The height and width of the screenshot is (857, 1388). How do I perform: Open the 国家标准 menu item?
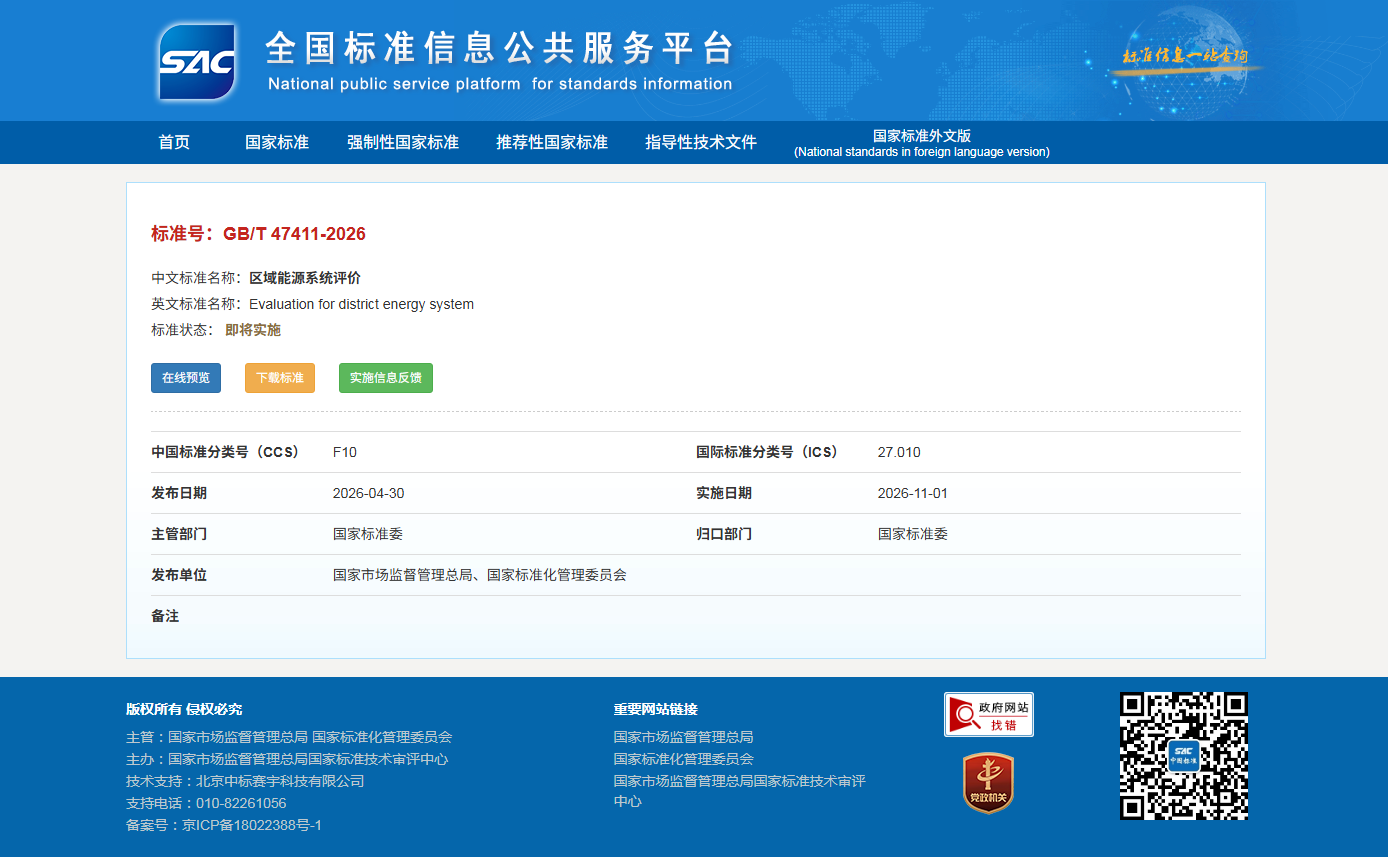pyautogui.click(x=277, y=142)
